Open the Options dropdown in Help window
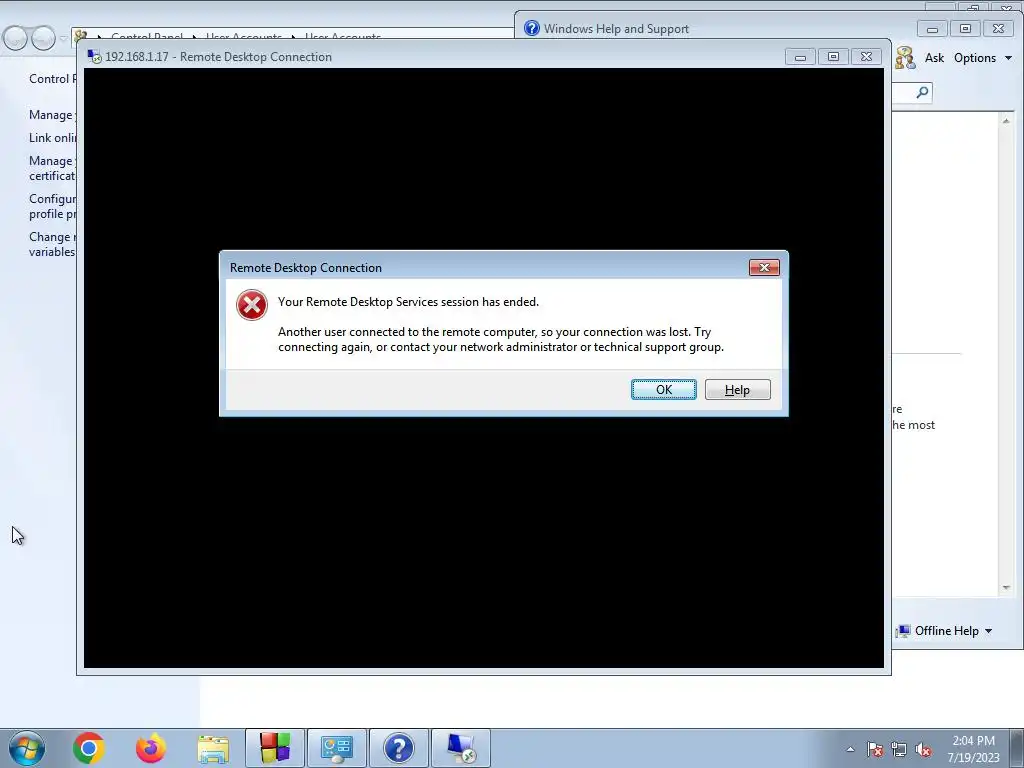This screenshot has height=768, width=1024. (982, 57)
